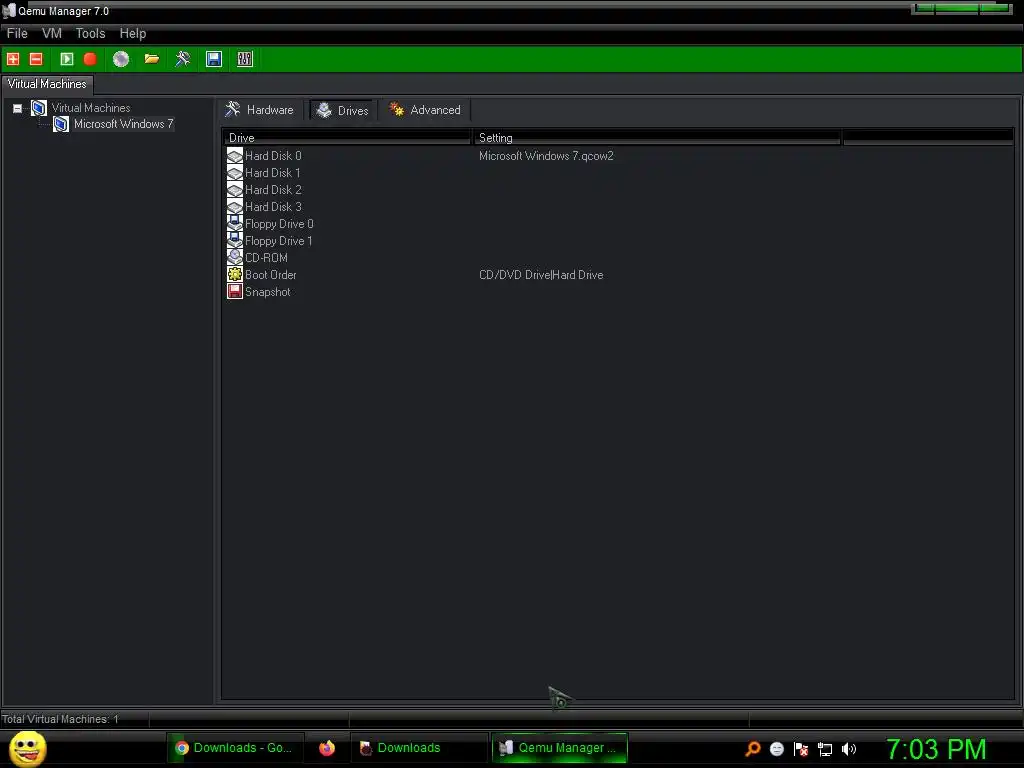Click the blue floppy save icon
This screenshot has width=1024, height=768.
(x=214, y=59)
